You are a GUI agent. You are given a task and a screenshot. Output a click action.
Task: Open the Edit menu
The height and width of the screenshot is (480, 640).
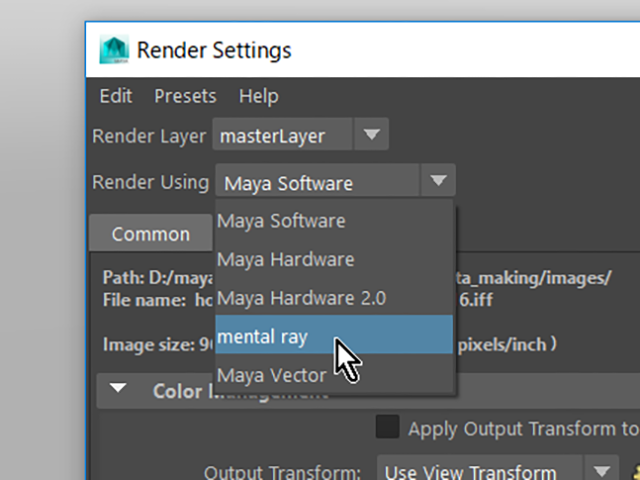[x=116, y=96]
